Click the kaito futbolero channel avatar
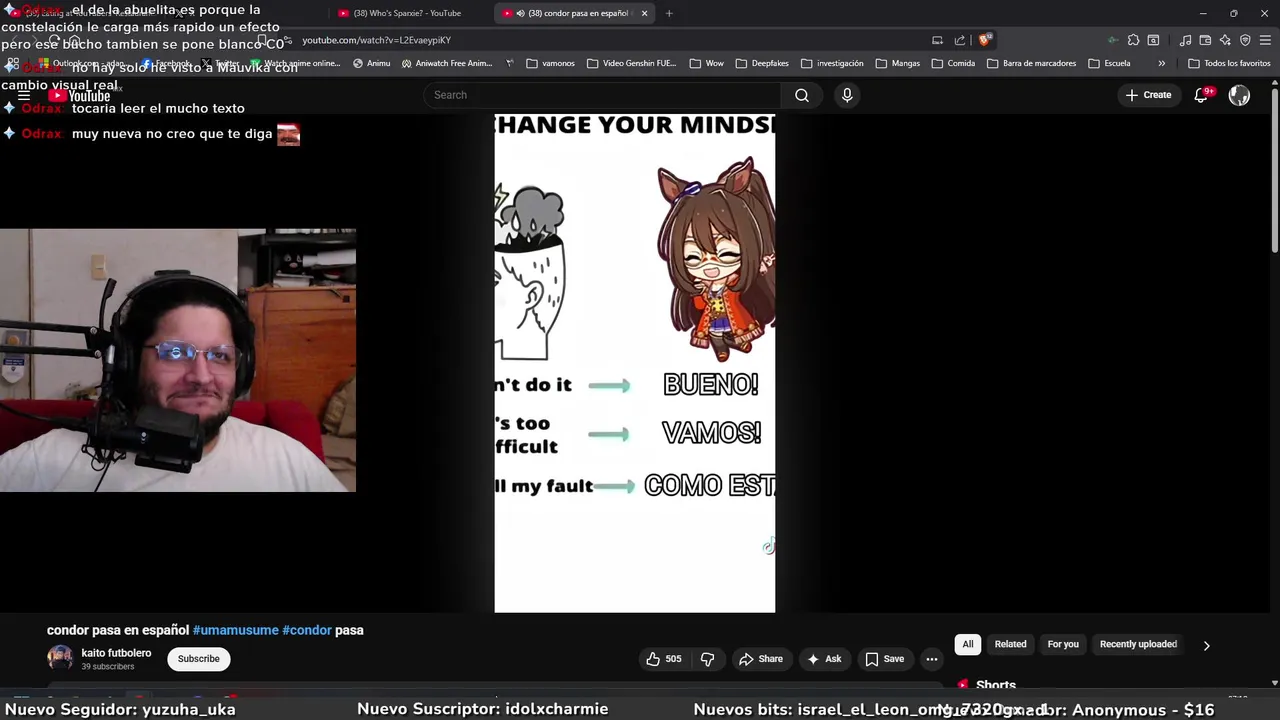Viewport: 1280px width, 720px height. [x=60, y=658]
